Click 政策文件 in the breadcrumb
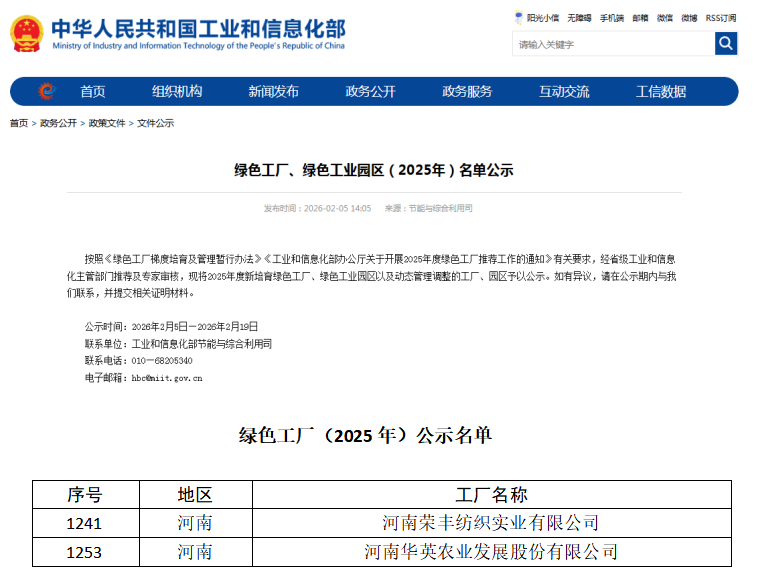 (x=107, y=123)
